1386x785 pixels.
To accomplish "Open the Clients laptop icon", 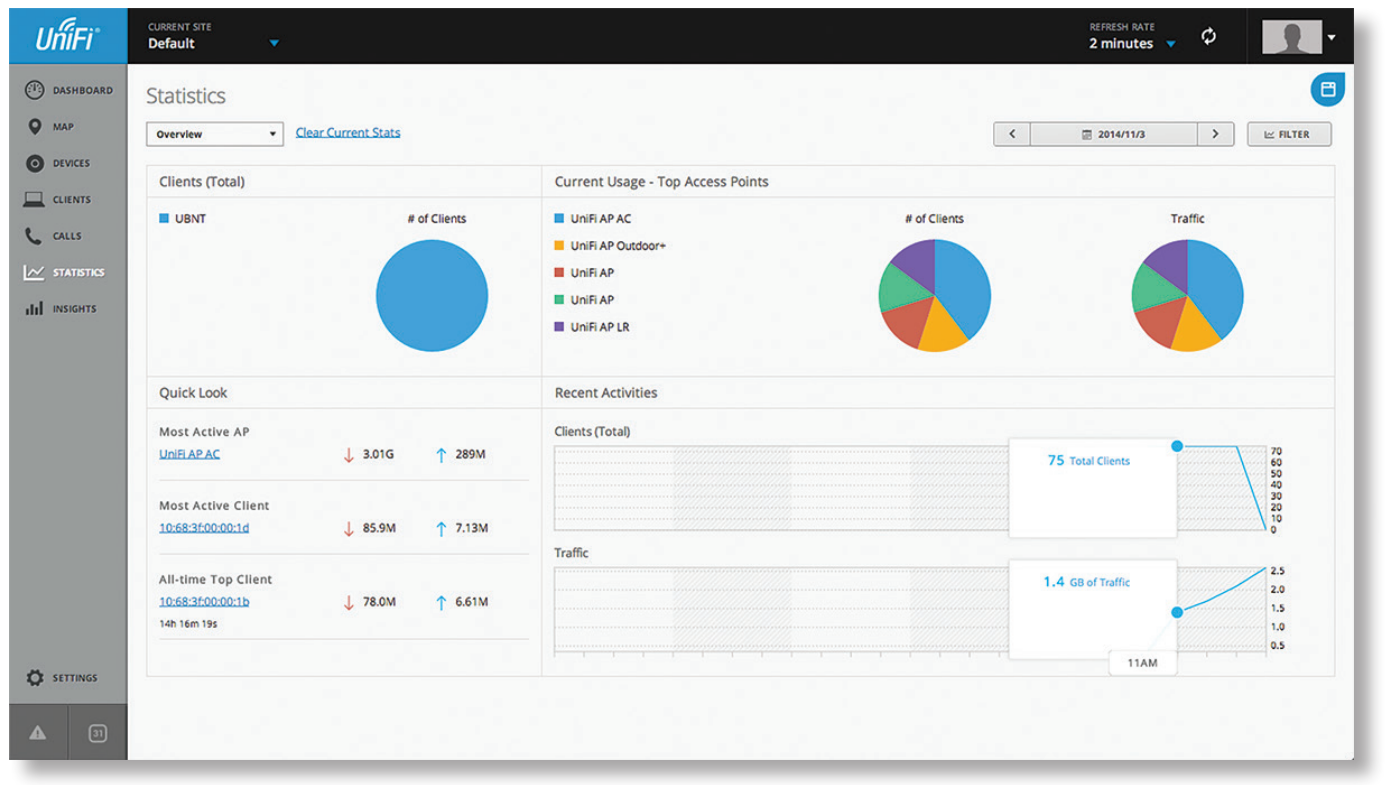I will coord(35,200).
